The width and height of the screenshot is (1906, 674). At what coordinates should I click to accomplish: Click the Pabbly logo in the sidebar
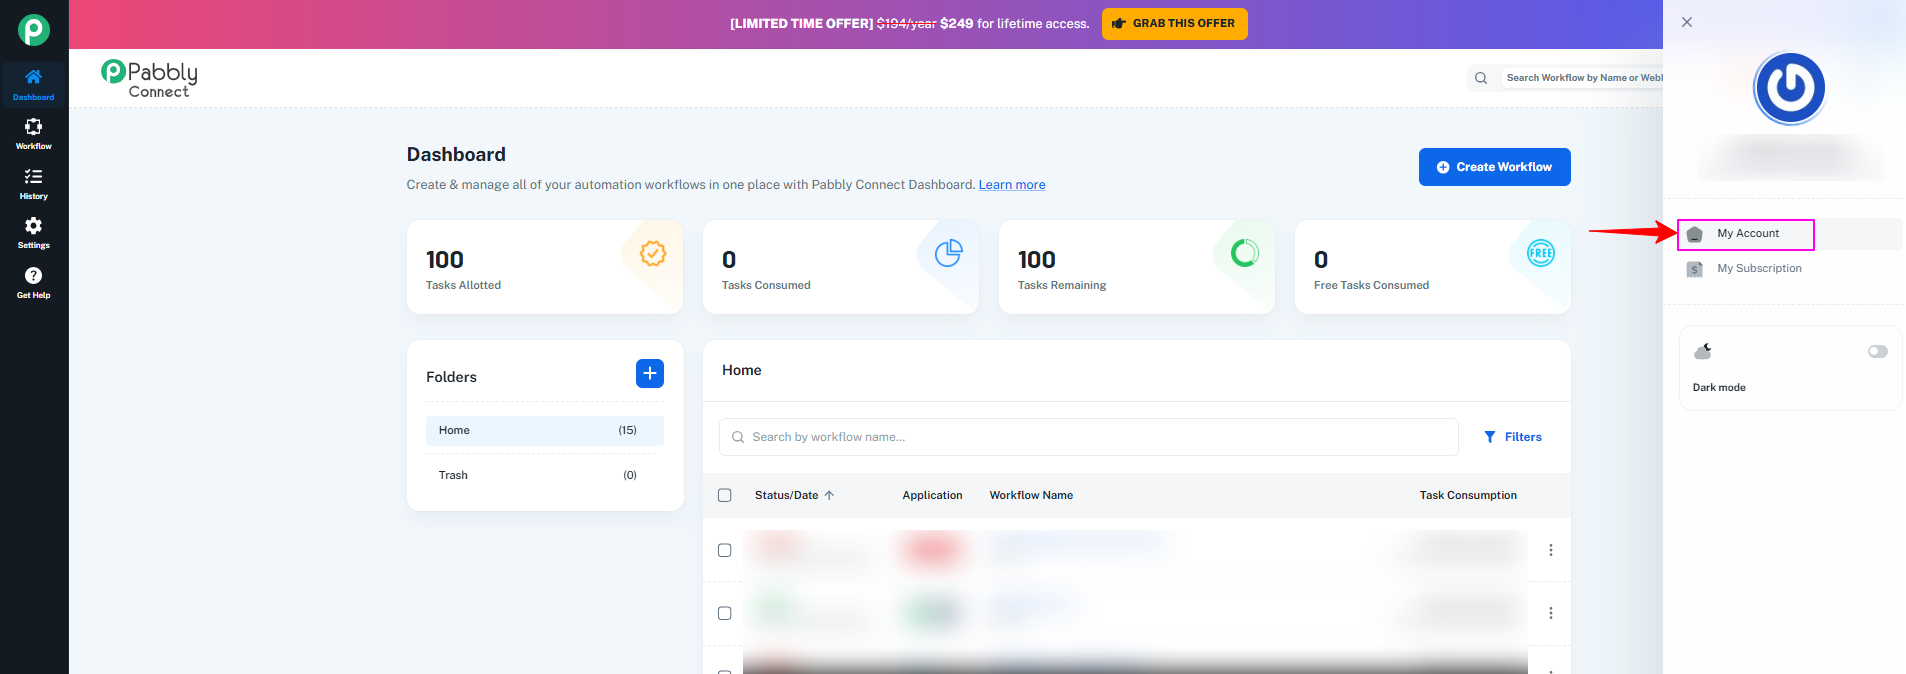coord(33,30)
